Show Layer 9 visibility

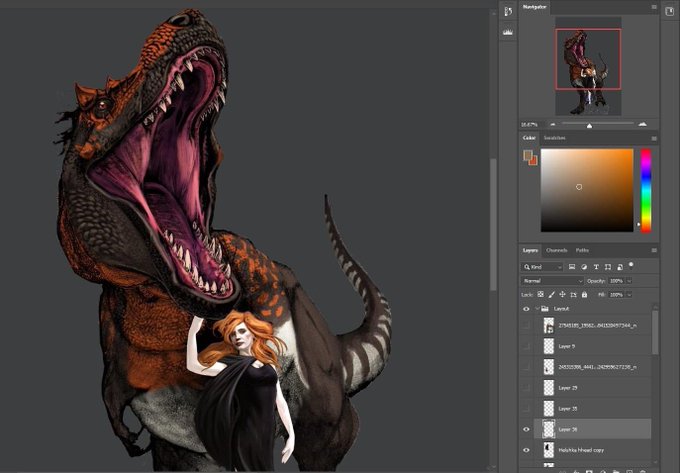[x=526, y=346]
